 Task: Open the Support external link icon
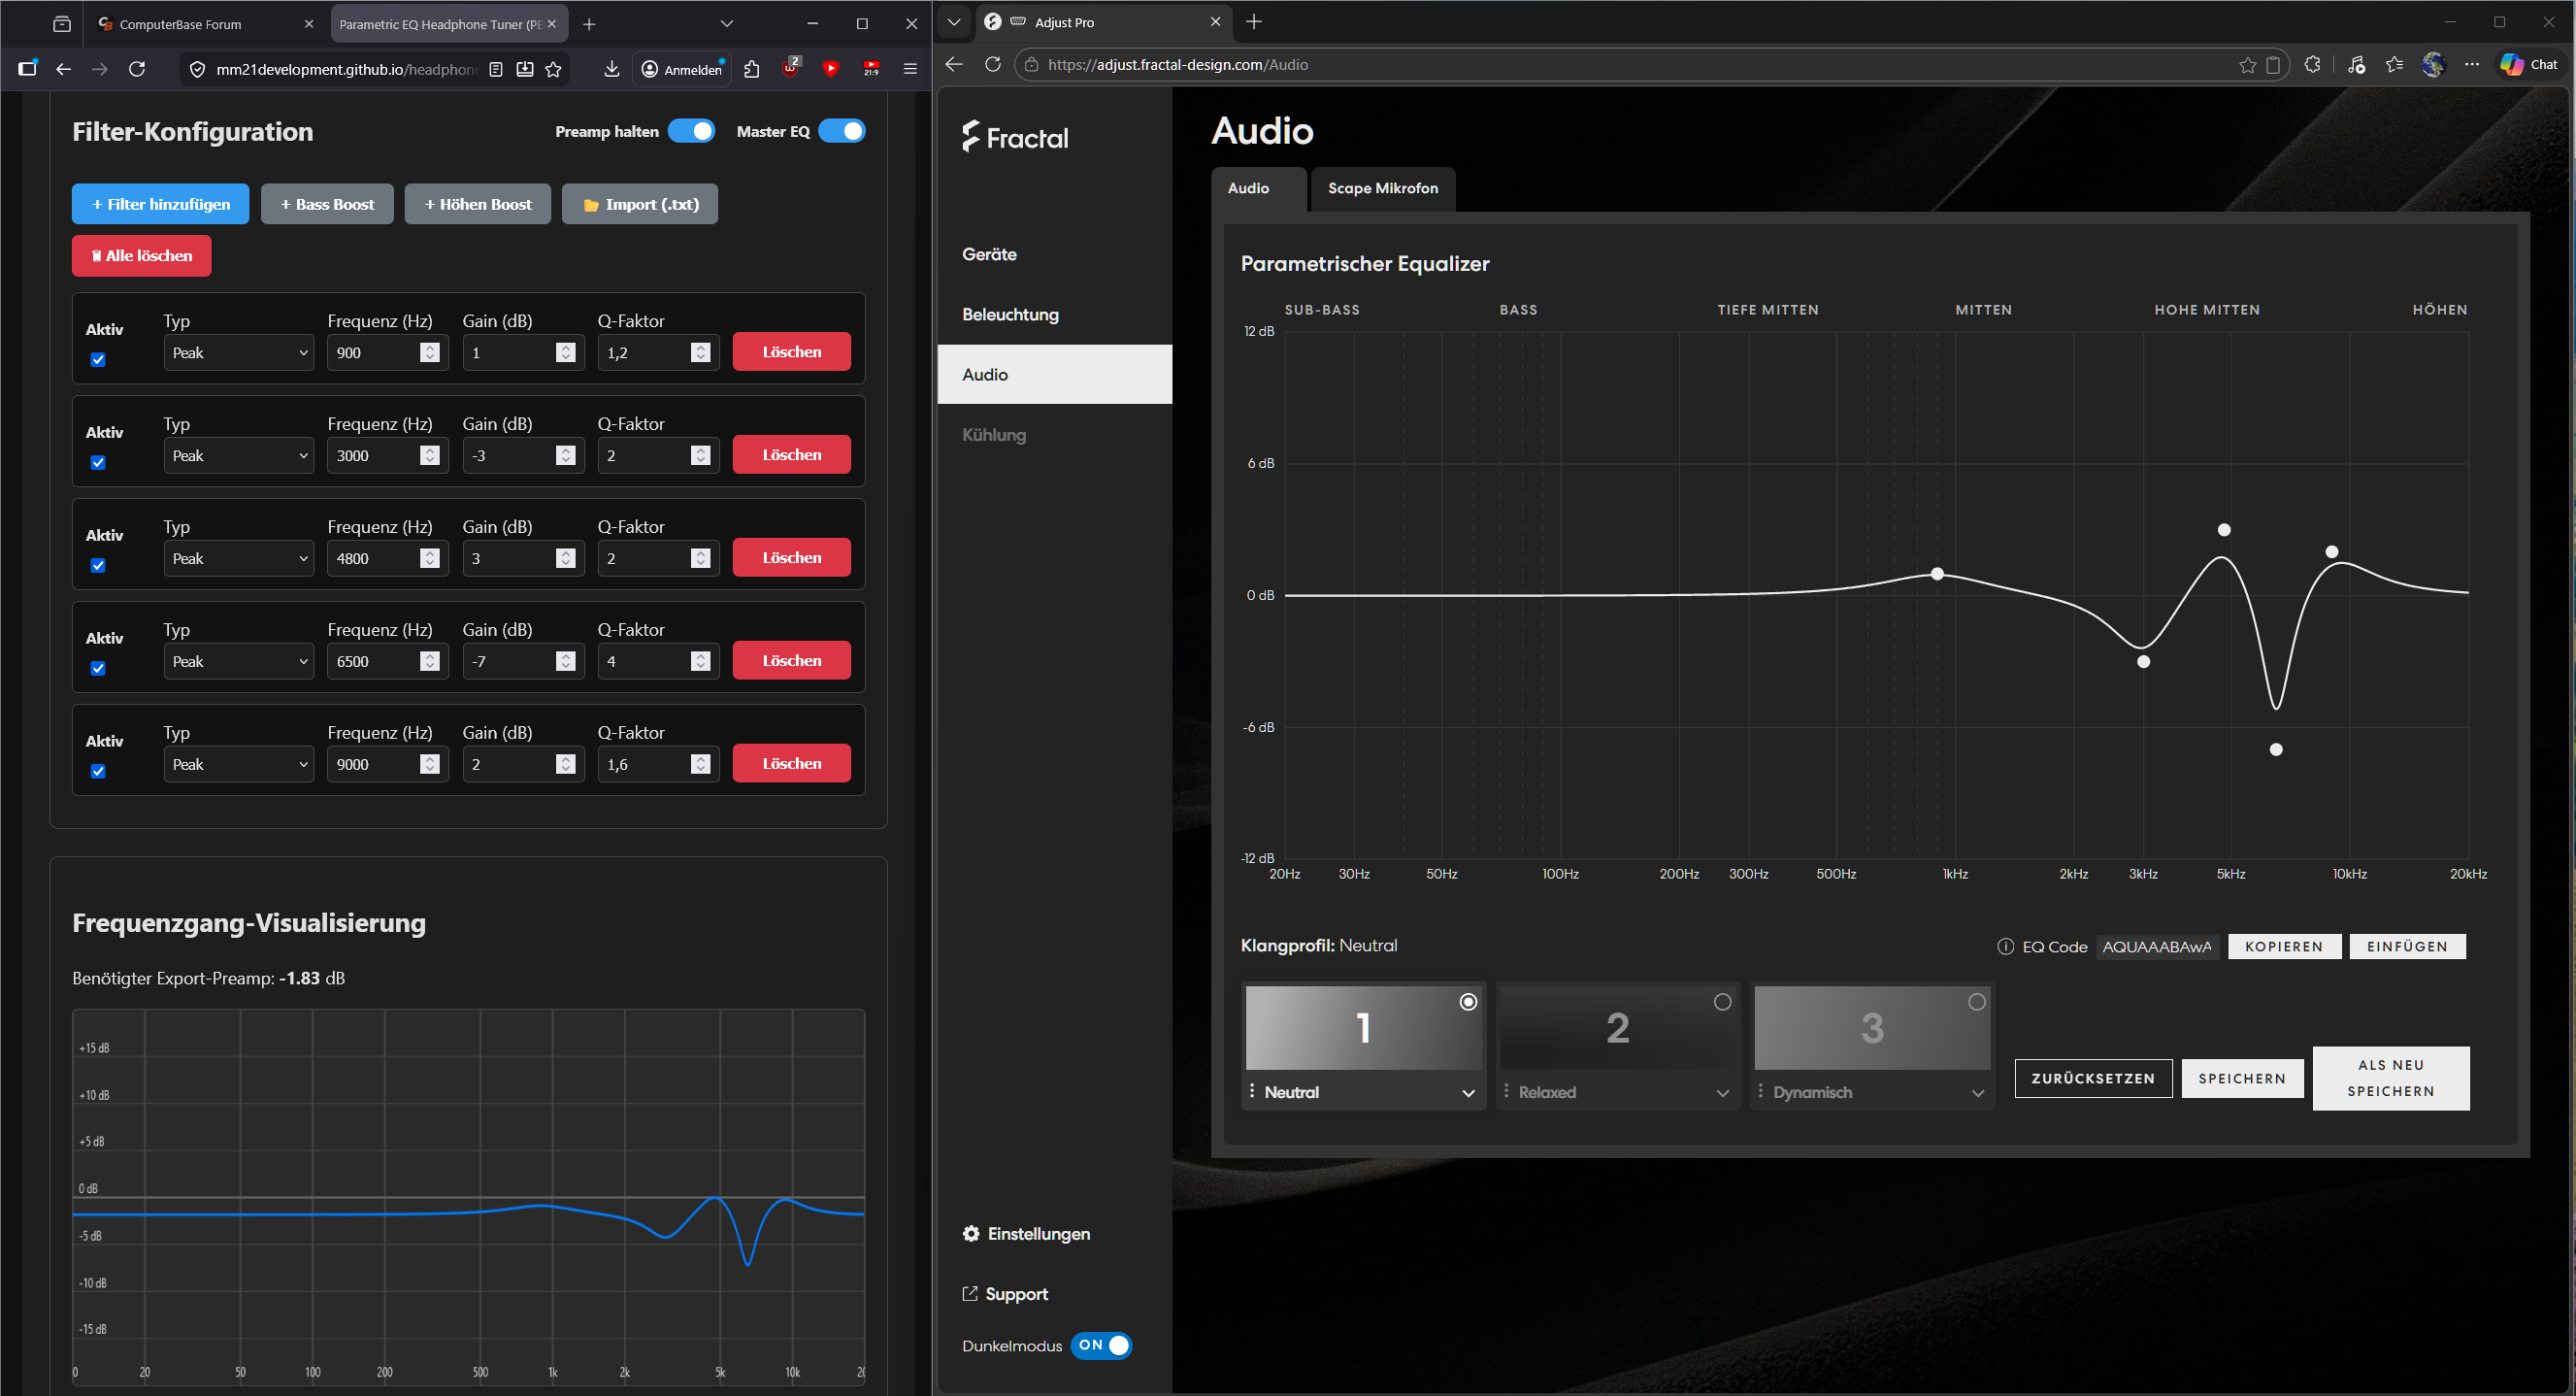click(x=969, y=1293)
